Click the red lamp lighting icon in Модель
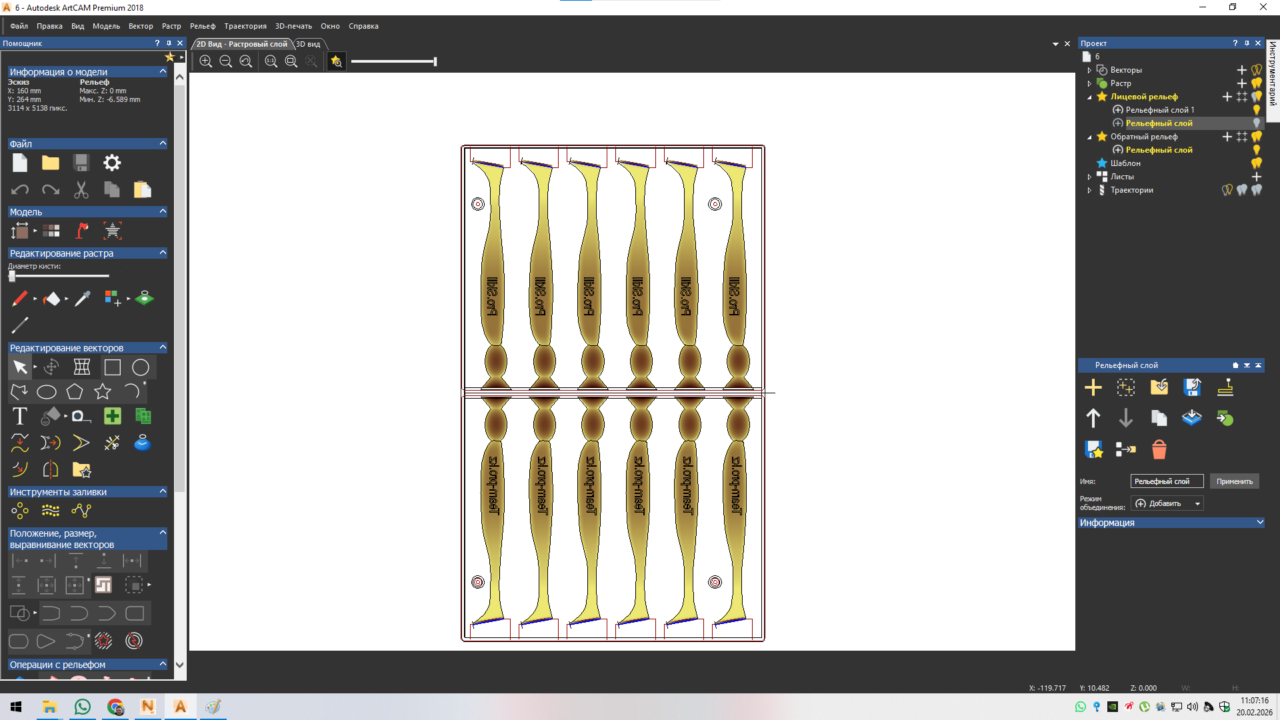Image resolution: width=1280 pixels, height=720 pixels. (83, 231)
